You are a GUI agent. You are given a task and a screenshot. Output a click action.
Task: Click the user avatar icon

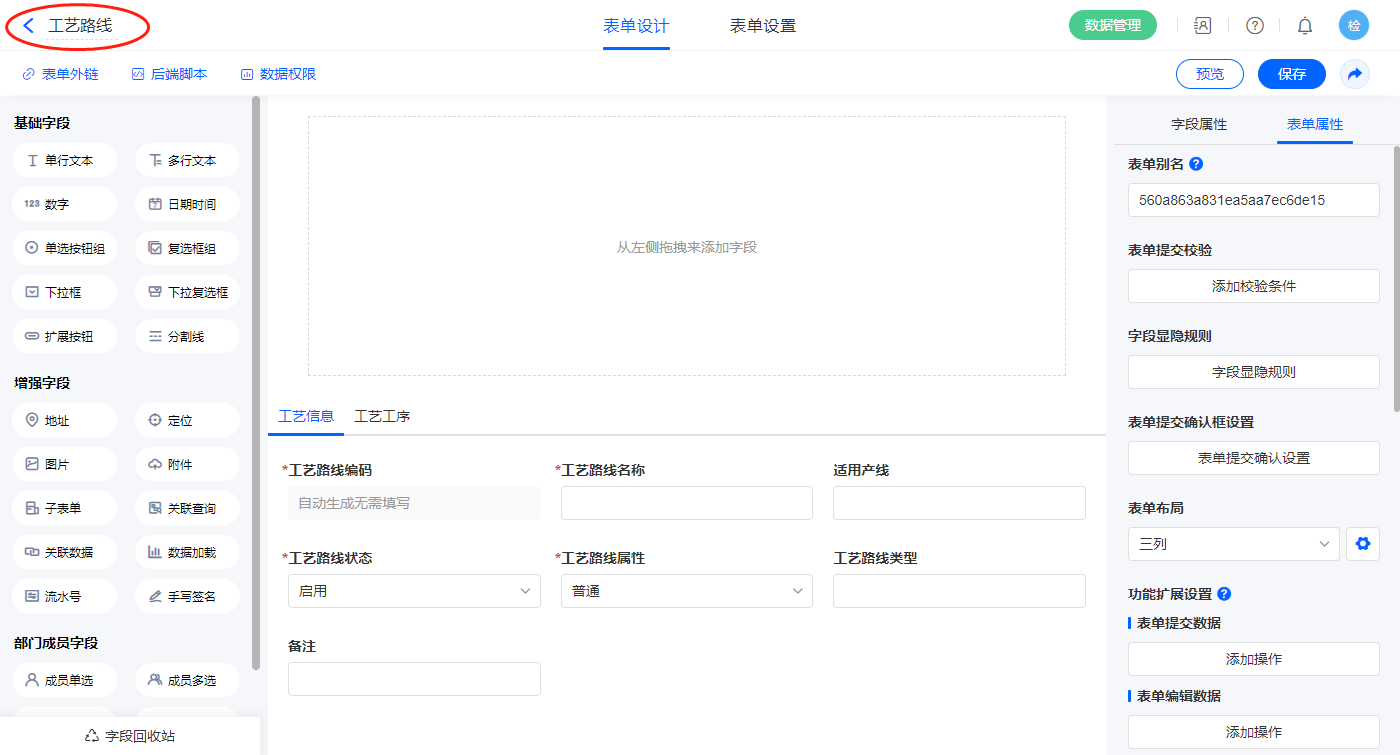tap(1353, 26)
